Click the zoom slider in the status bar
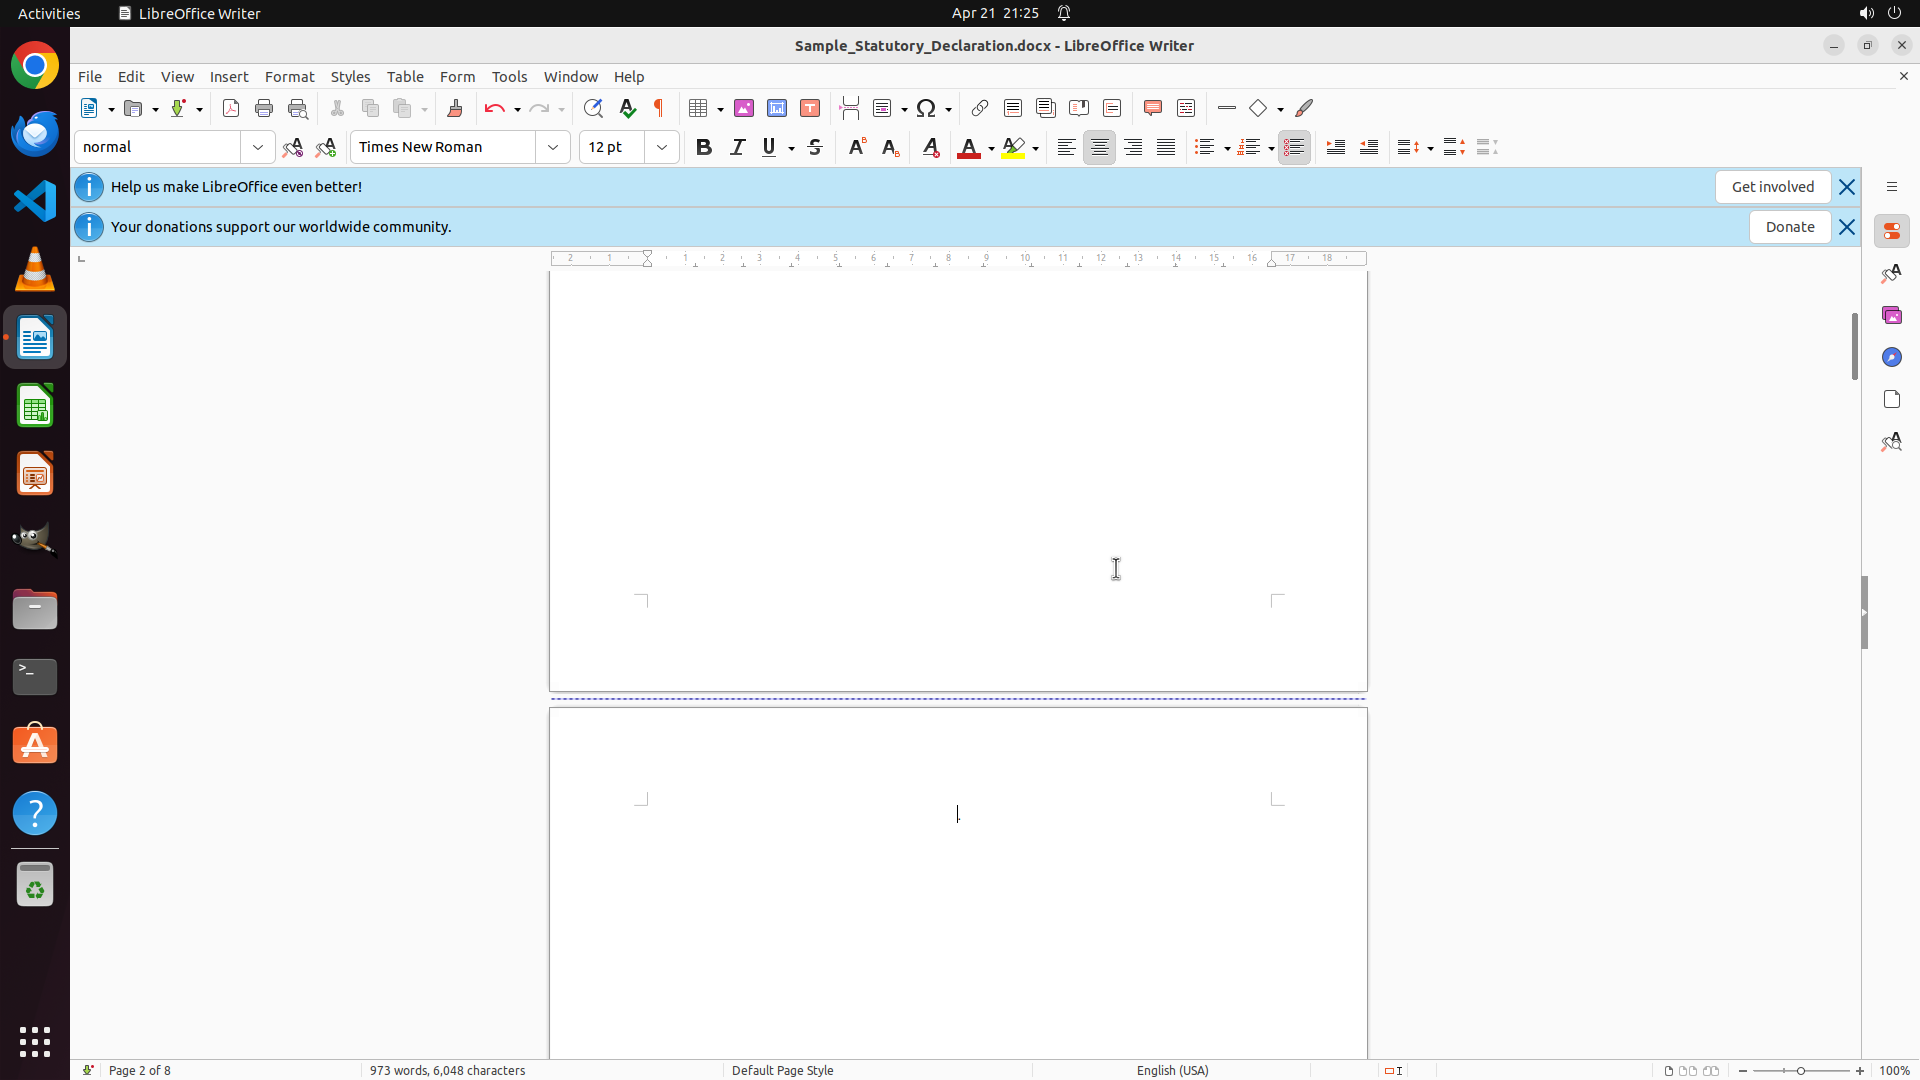1920x1080 pixels. click(1801, 1070)
